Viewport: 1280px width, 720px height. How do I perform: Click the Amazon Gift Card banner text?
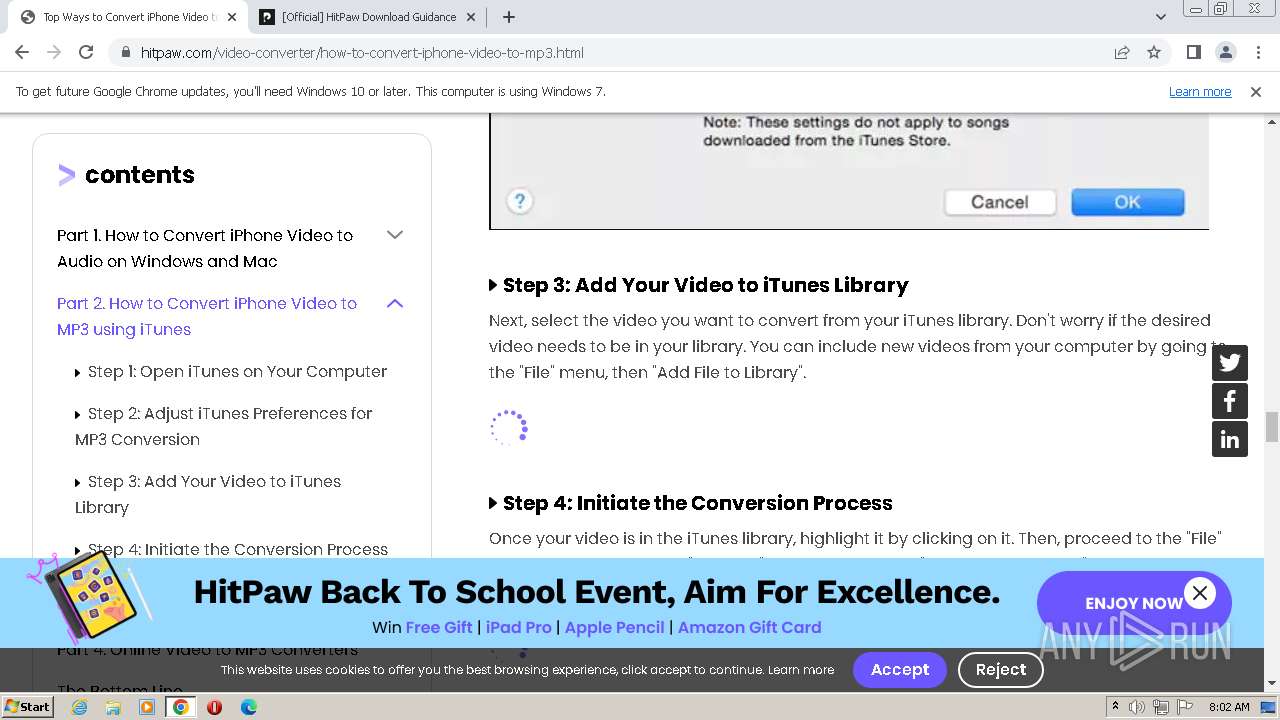749,627
